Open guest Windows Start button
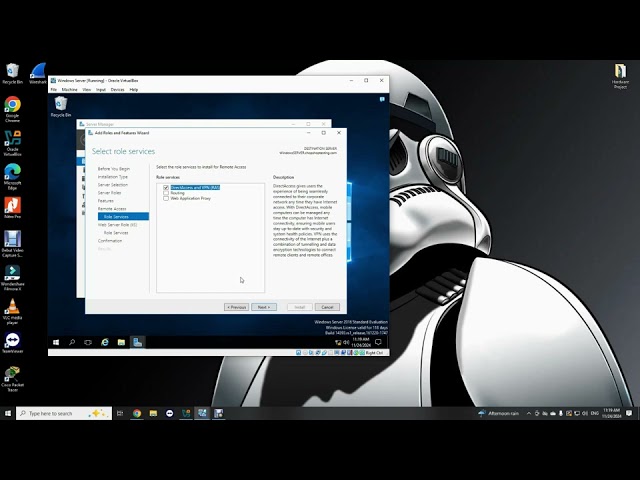The image size is (640, 480). coord(56,342)
